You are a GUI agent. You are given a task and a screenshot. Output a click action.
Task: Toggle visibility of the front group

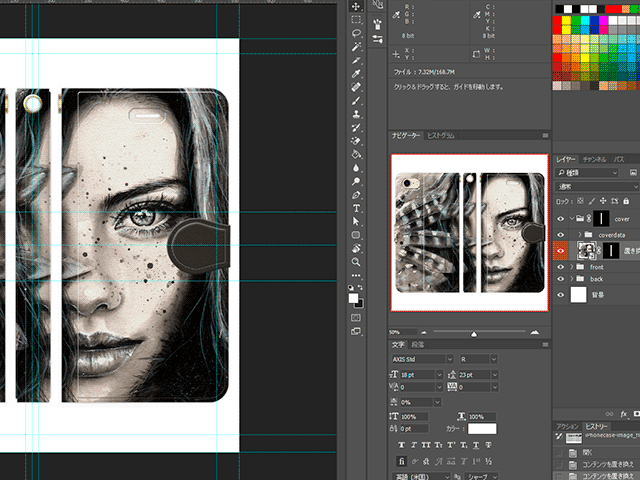tap(561, 267)
